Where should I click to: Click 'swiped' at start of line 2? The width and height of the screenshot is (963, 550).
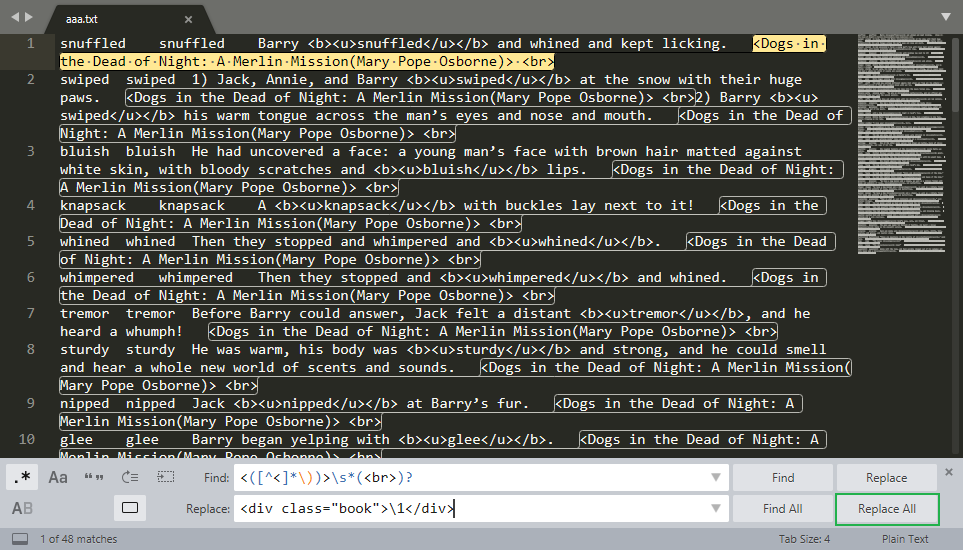85,80
